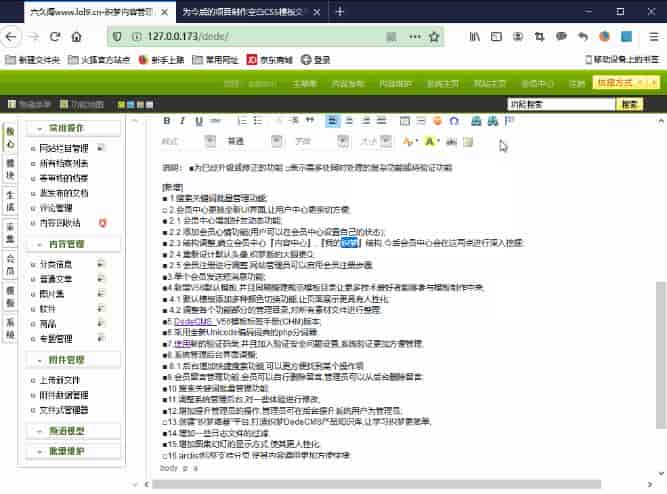Click the background highlight color icon
Screen dimensions: 667x494
(431, 141)
